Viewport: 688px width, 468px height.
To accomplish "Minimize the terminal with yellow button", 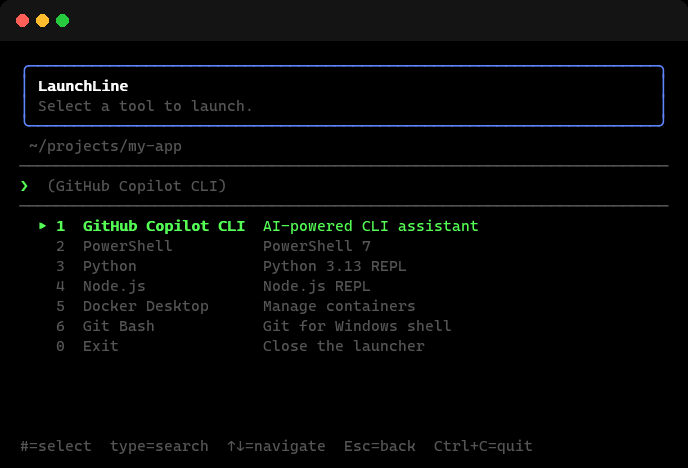I will [x=43, y=21].
